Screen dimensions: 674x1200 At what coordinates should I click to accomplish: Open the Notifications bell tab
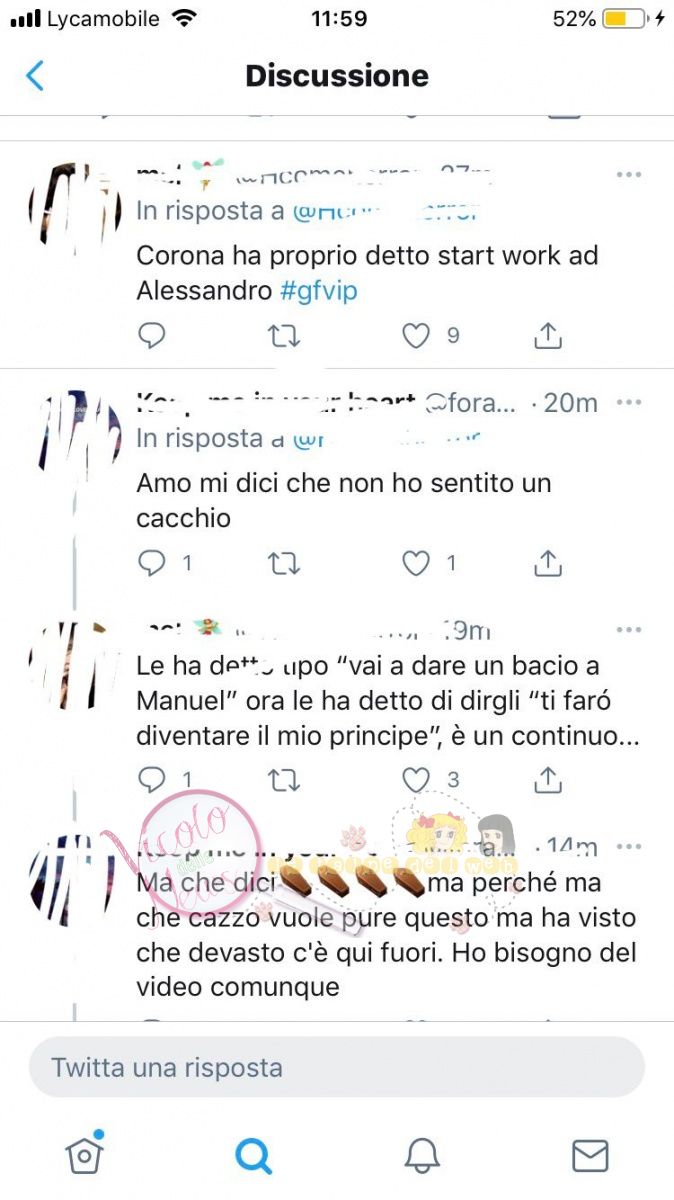pyautogui.click(x=422, y=1156)
